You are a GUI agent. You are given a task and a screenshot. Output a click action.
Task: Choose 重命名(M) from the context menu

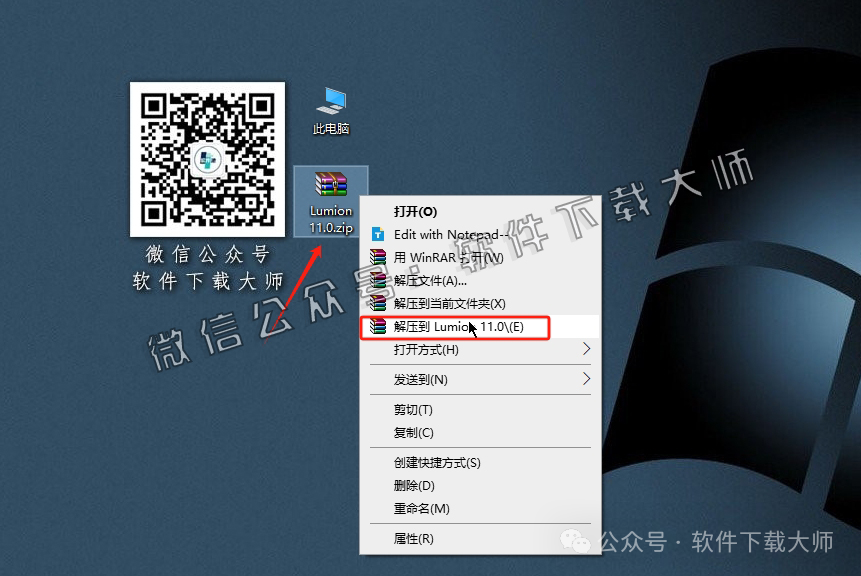tap(480, 509)
